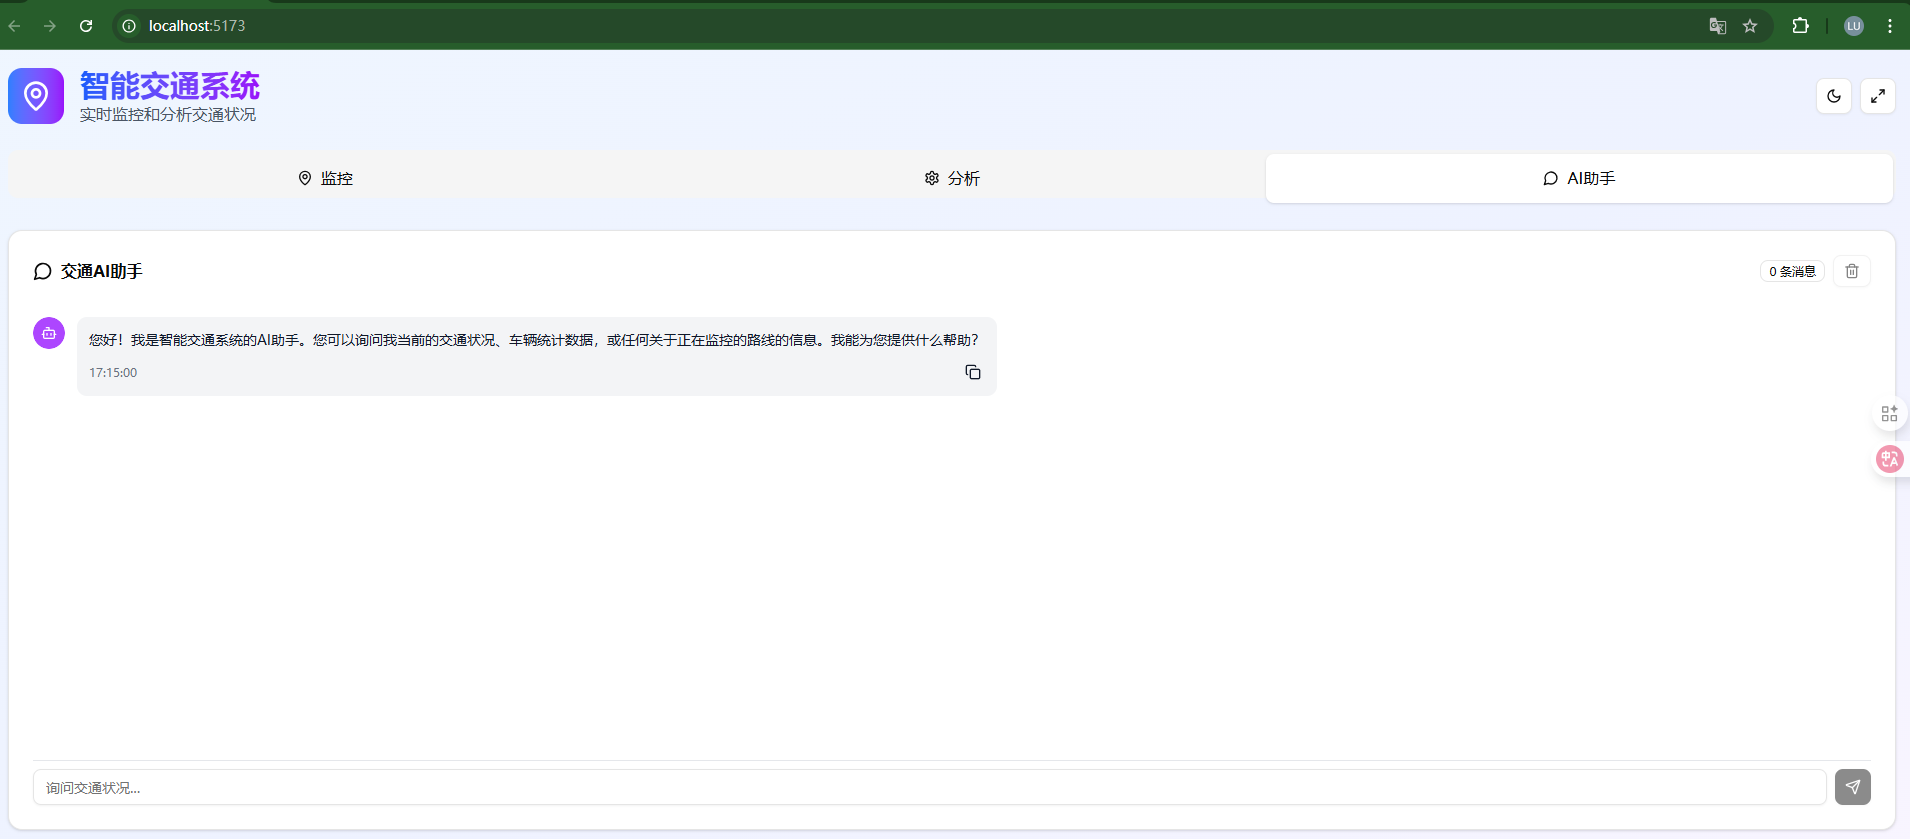Screen dimensions: 1910x839
Task: Go back in browser history
Action: click(14, 26)
